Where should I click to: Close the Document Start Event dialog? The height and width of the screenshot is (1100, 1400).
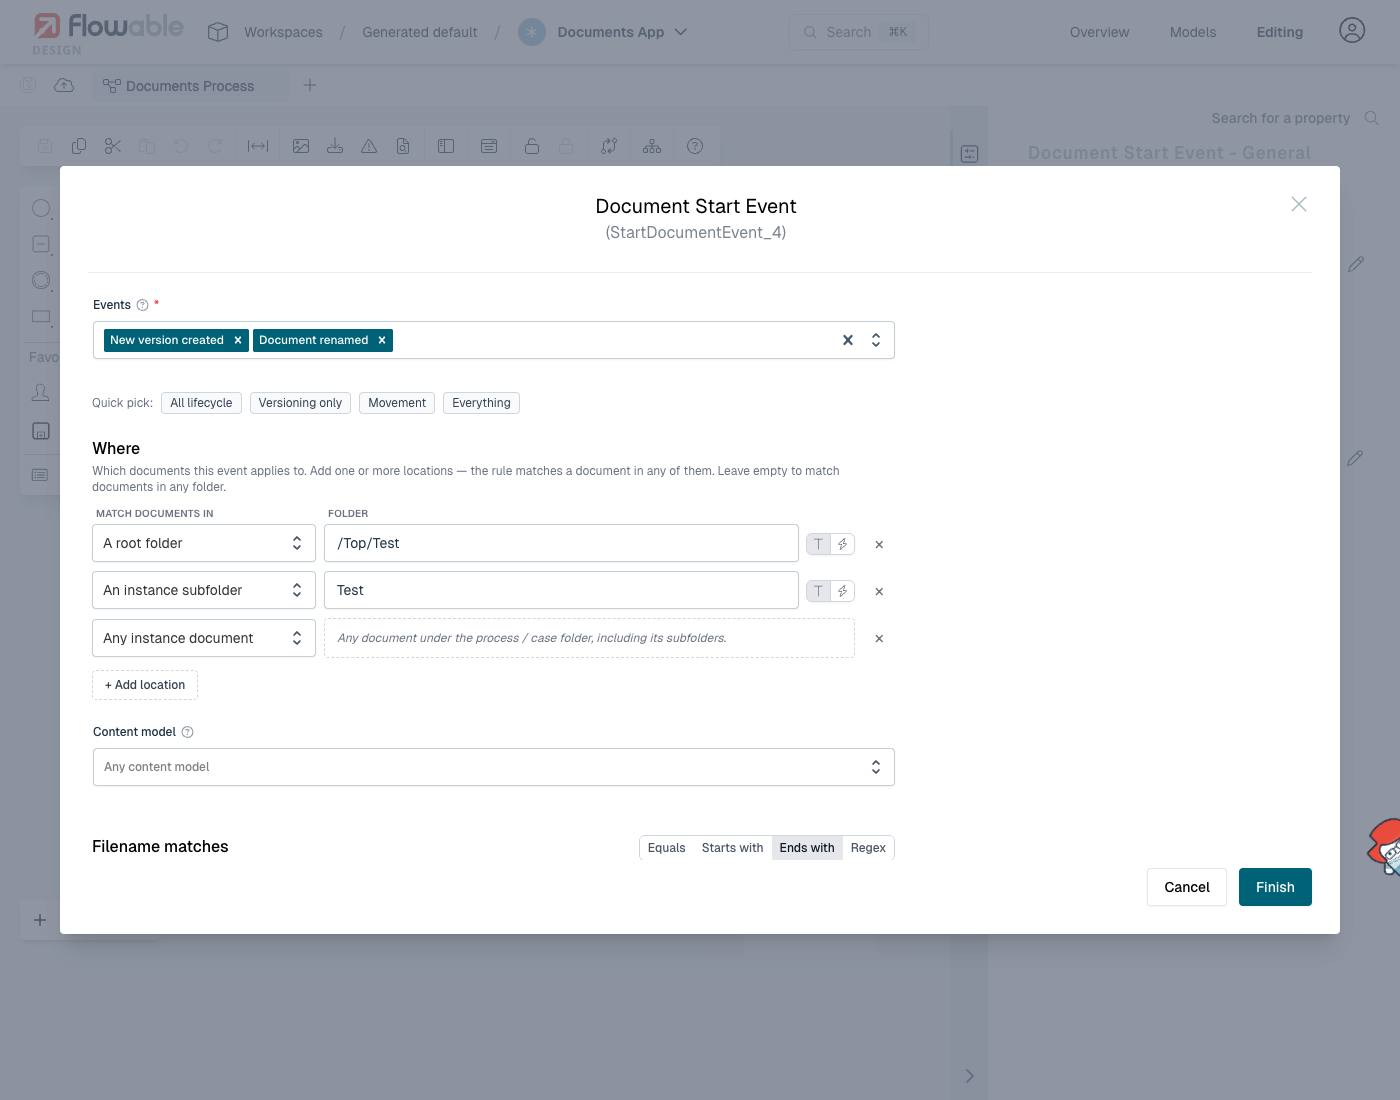(x=1299, y=204)
